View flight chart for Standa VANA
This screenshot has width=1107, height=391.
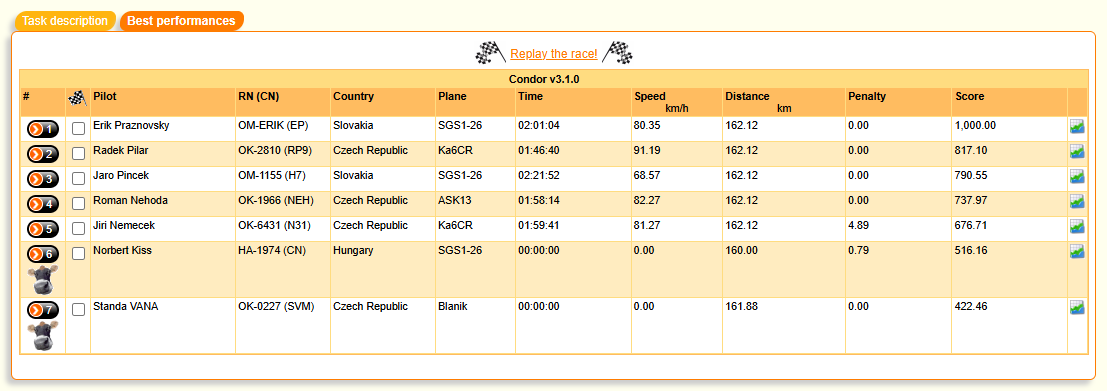coord(1077,307)
